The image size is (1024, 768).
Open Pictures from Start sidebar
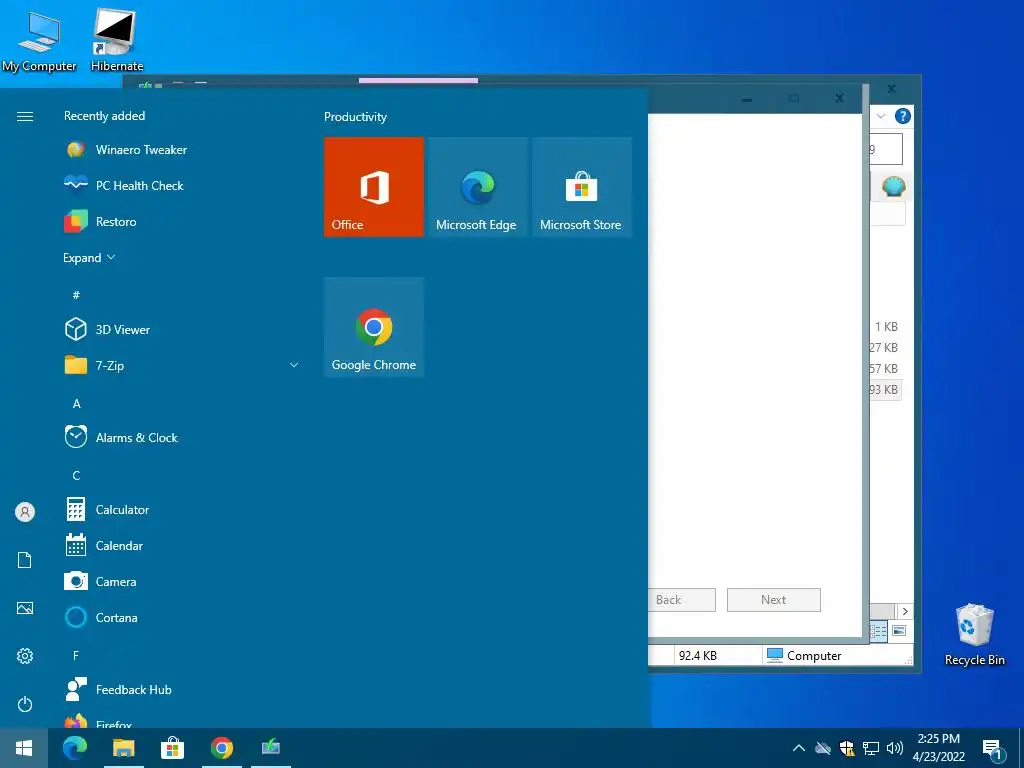tap(25, 608)
